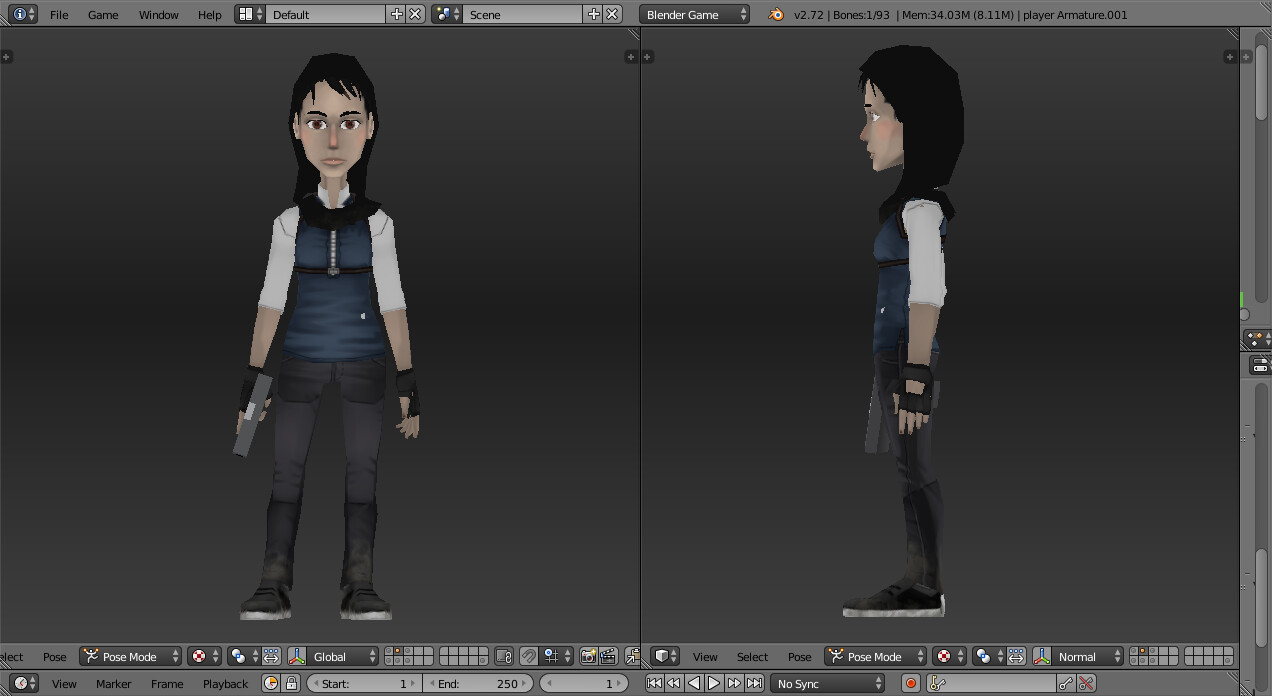The width and height of the screenshot is (1272, 696).
Task: Open the Game menu
Action: (103, 14)
